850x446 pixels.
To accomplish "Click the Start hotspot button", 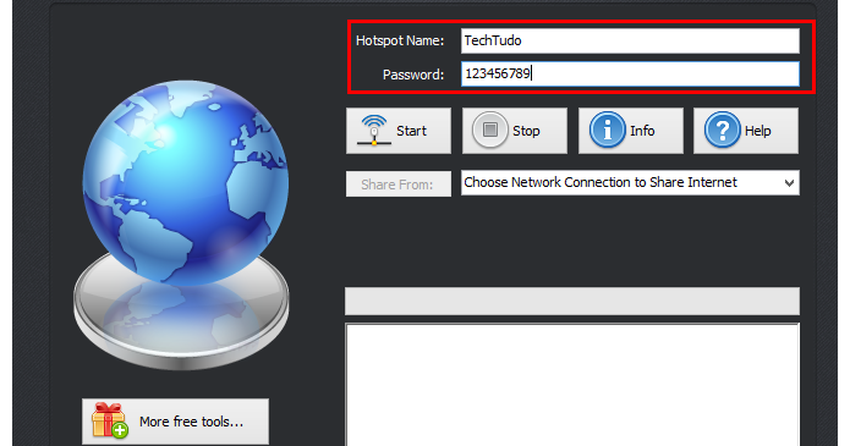I will (x=398, y=131).
